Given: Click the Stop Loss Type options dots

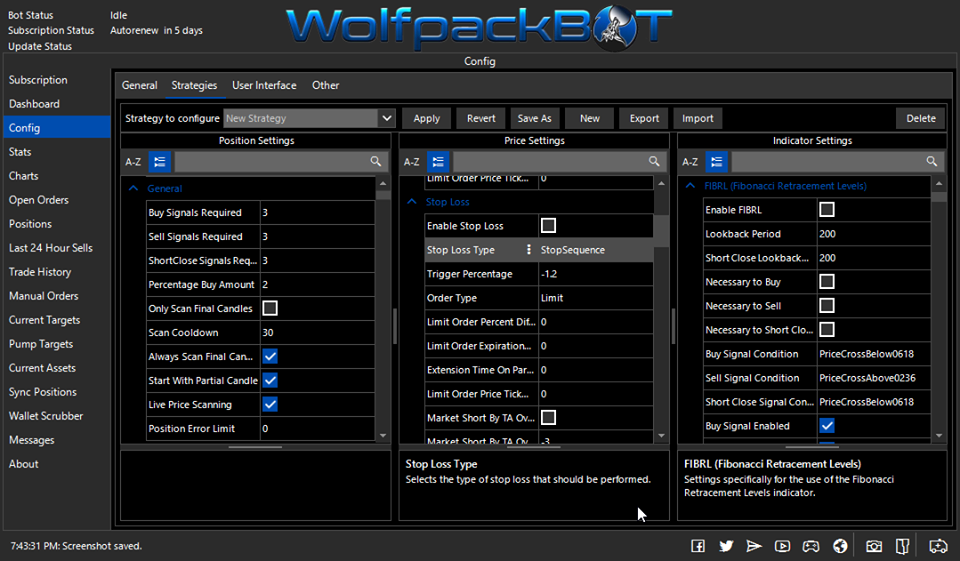Looking at the screenshot, I should [x=529, y=249].
